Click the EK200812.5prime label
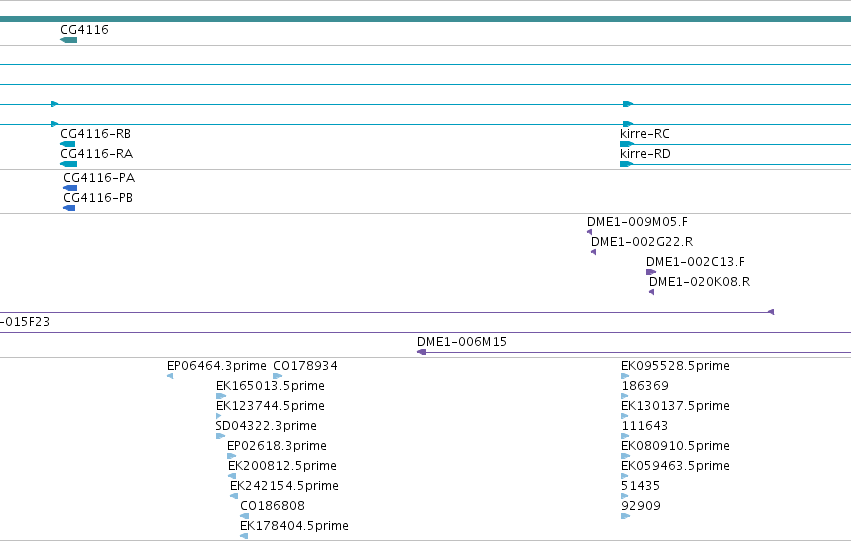This screenshot has width=851, height=541. [282, 466]
